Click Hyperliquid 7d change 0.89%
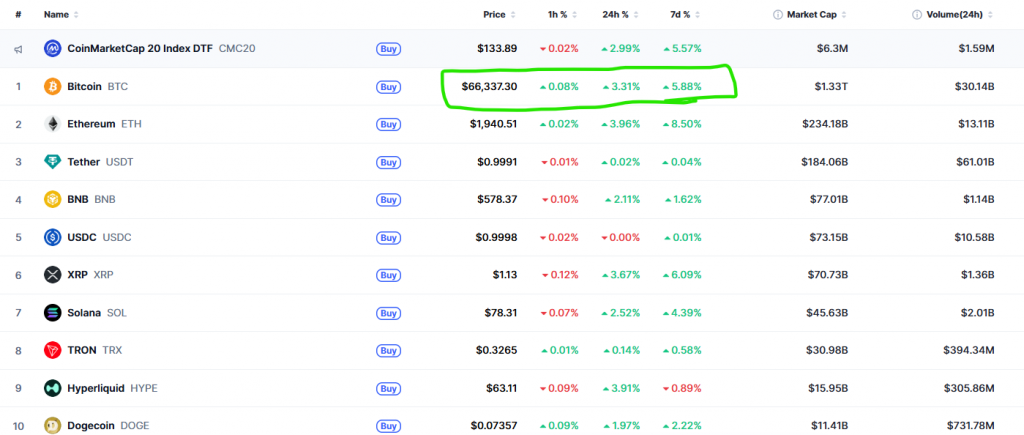 click(682, 389)
